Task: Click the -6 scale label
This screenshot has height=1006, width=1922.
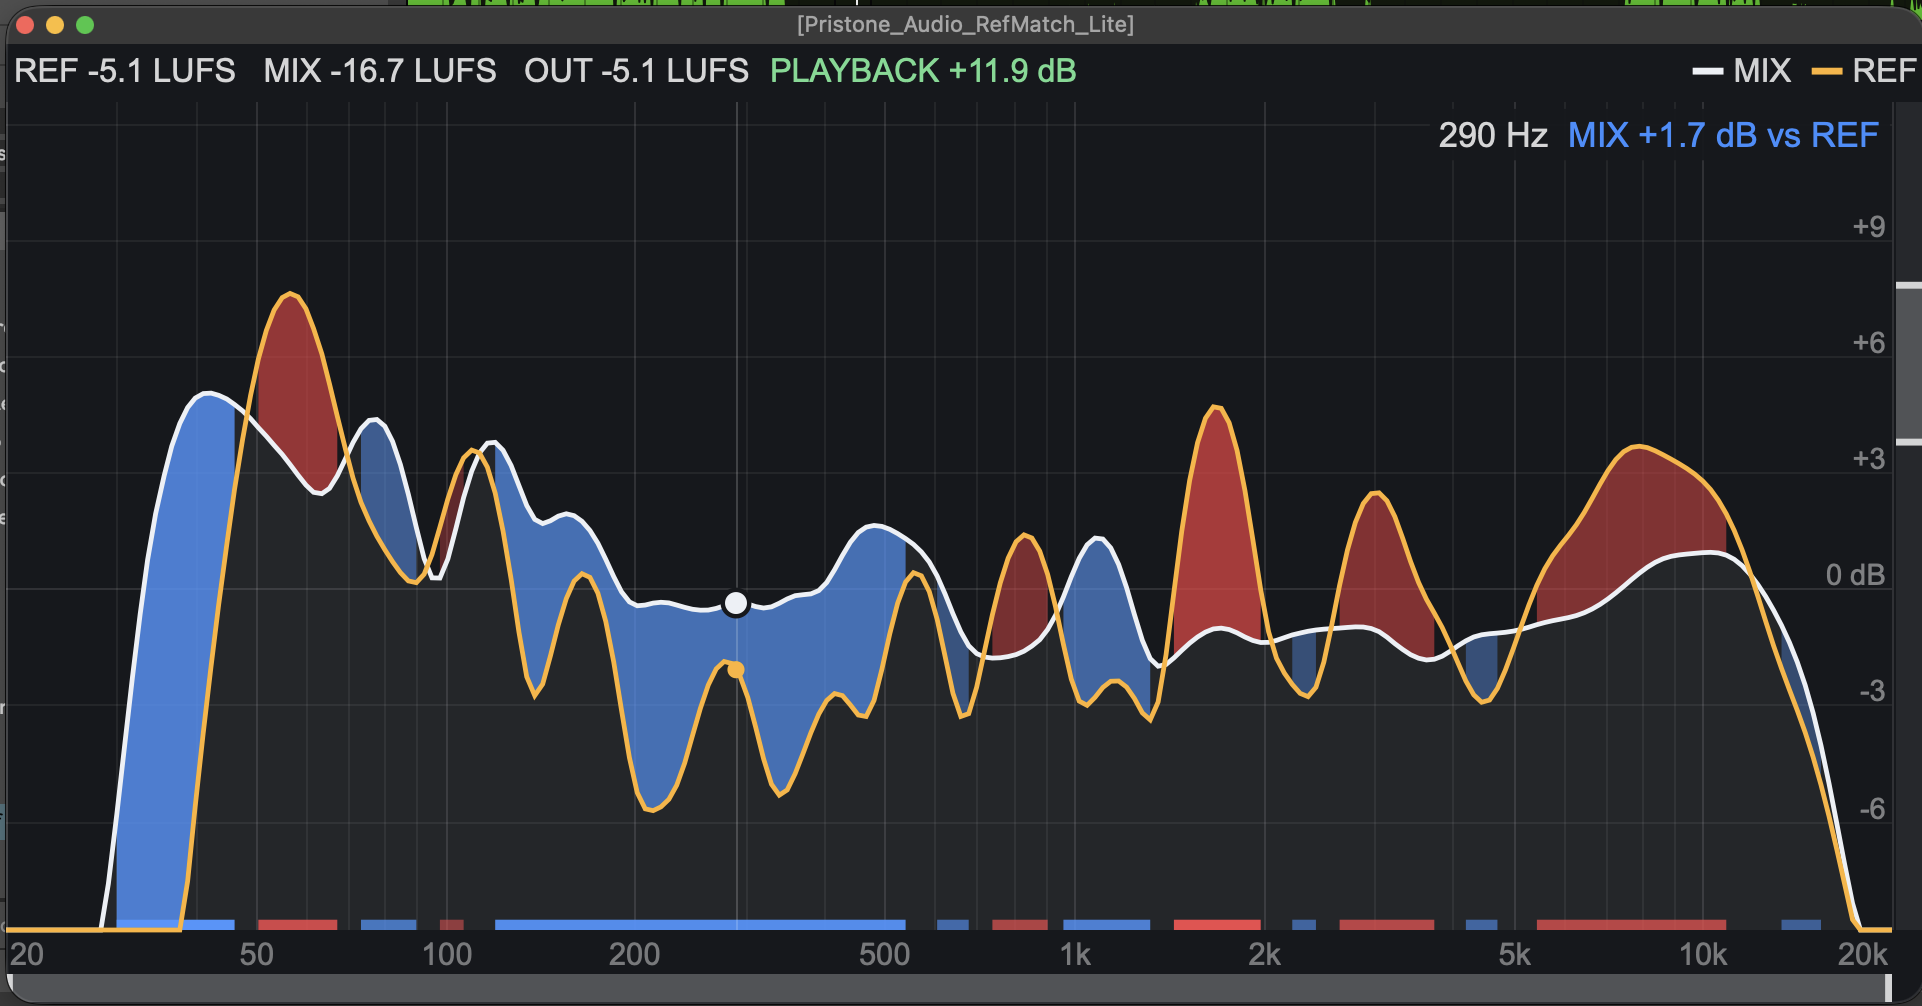Action: pyautogui.click(x=1871, y=808)
